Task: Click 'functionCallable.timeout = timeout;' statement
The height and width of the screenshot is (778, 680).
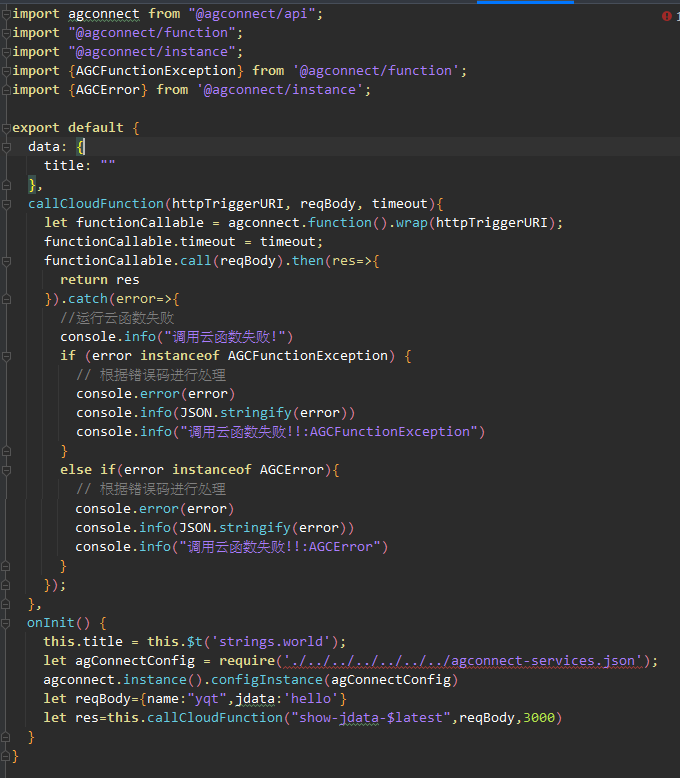Action: (183, 242)
